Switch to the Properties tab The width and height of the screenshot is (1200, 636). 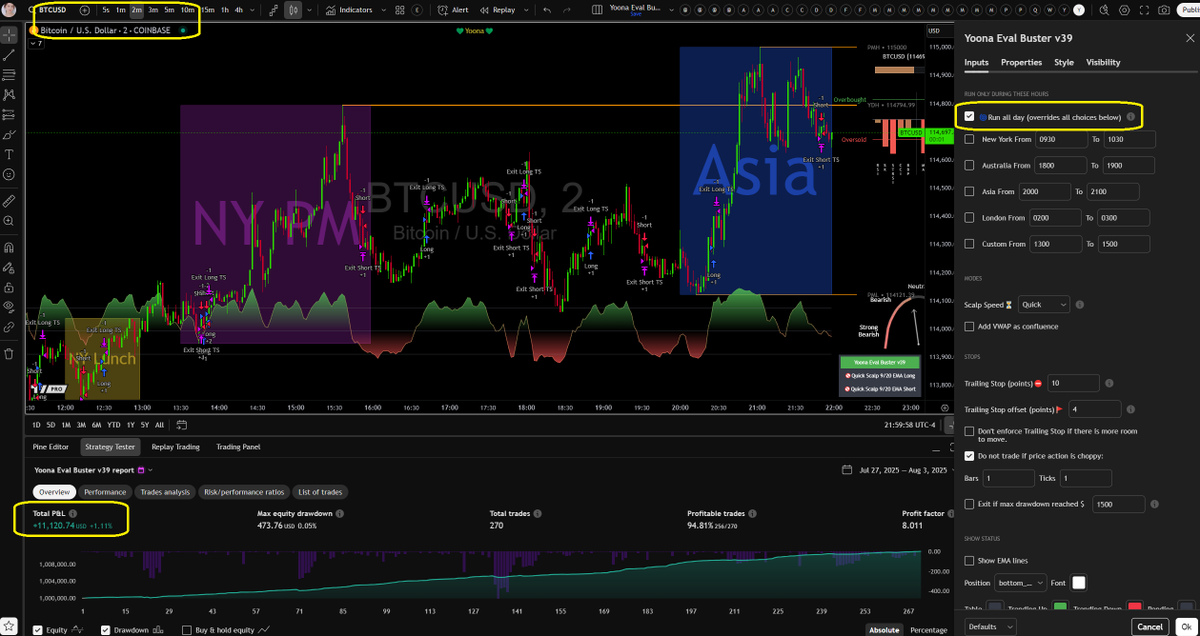pos(1021,62)
